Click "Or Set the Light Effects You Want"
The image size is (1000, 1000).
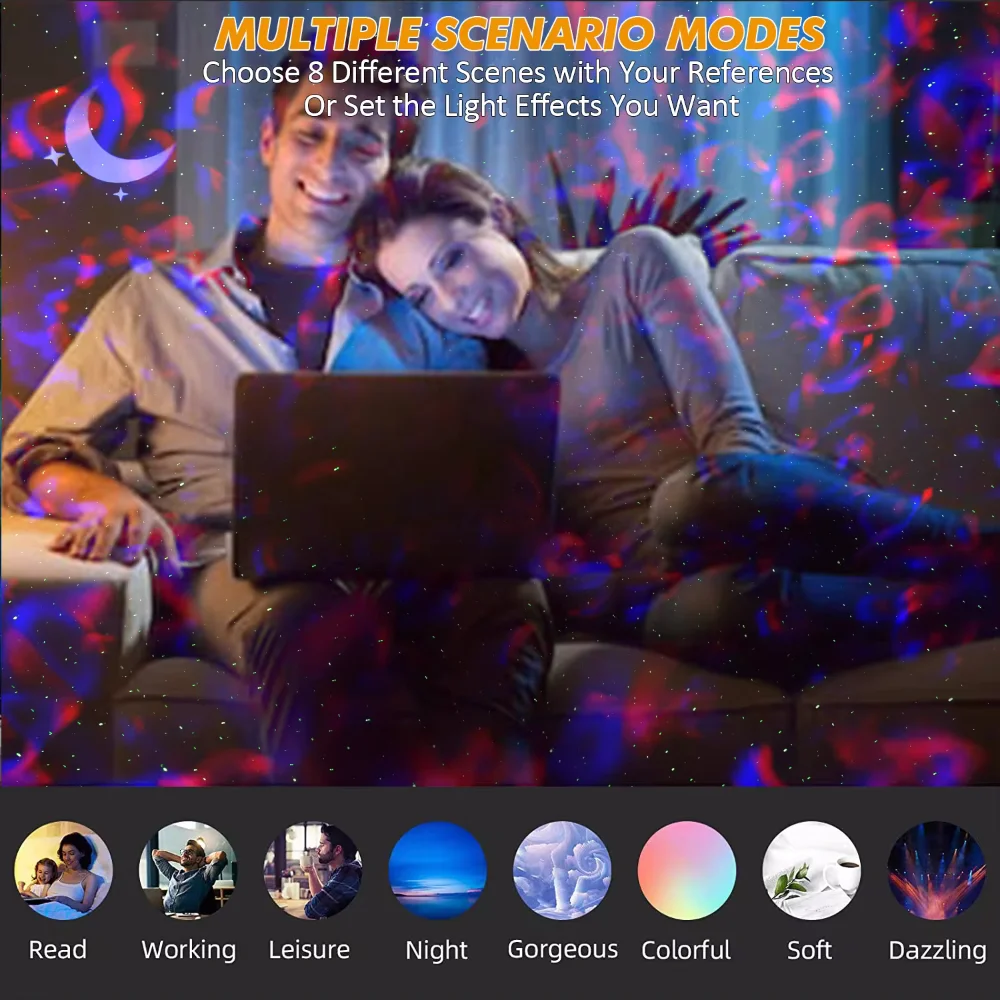[521, 106]
